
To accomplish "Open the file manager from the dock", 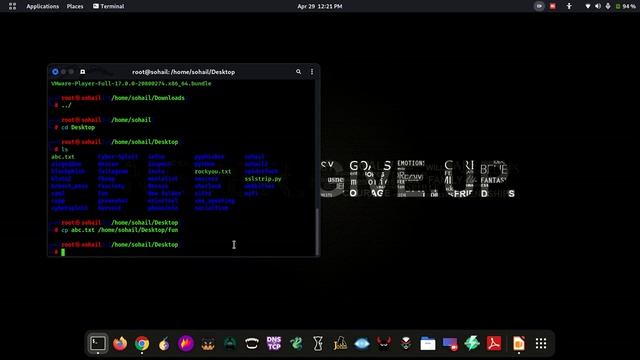I will [428, 344].
